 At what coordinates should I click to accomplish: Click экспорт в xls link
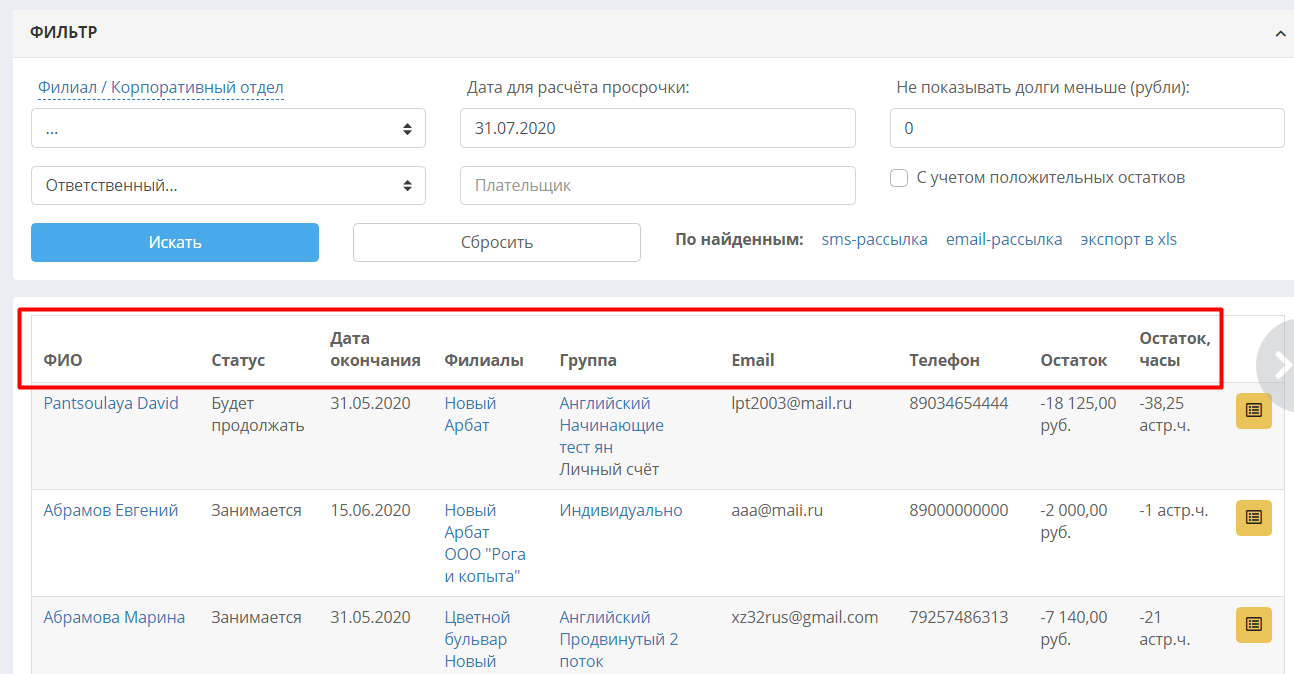[x=1128, y=240]
